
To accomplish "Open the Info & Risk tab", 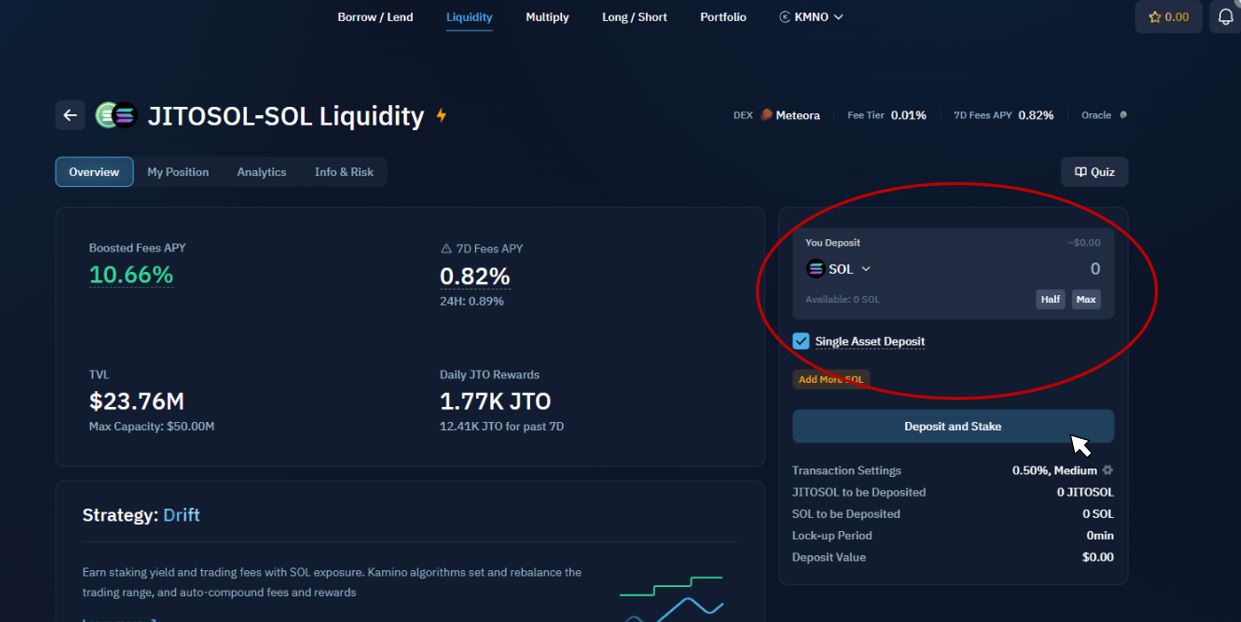I will (344, 172).
